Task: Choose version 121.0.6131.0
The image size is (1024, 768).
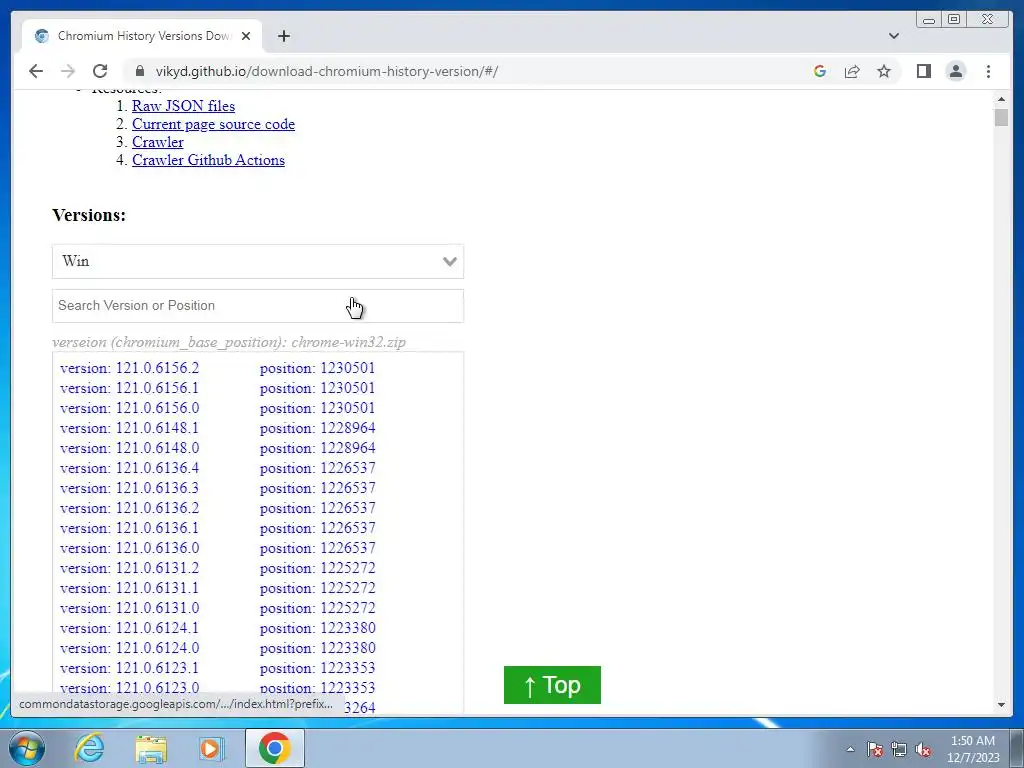Action: (x=129, y=608)
